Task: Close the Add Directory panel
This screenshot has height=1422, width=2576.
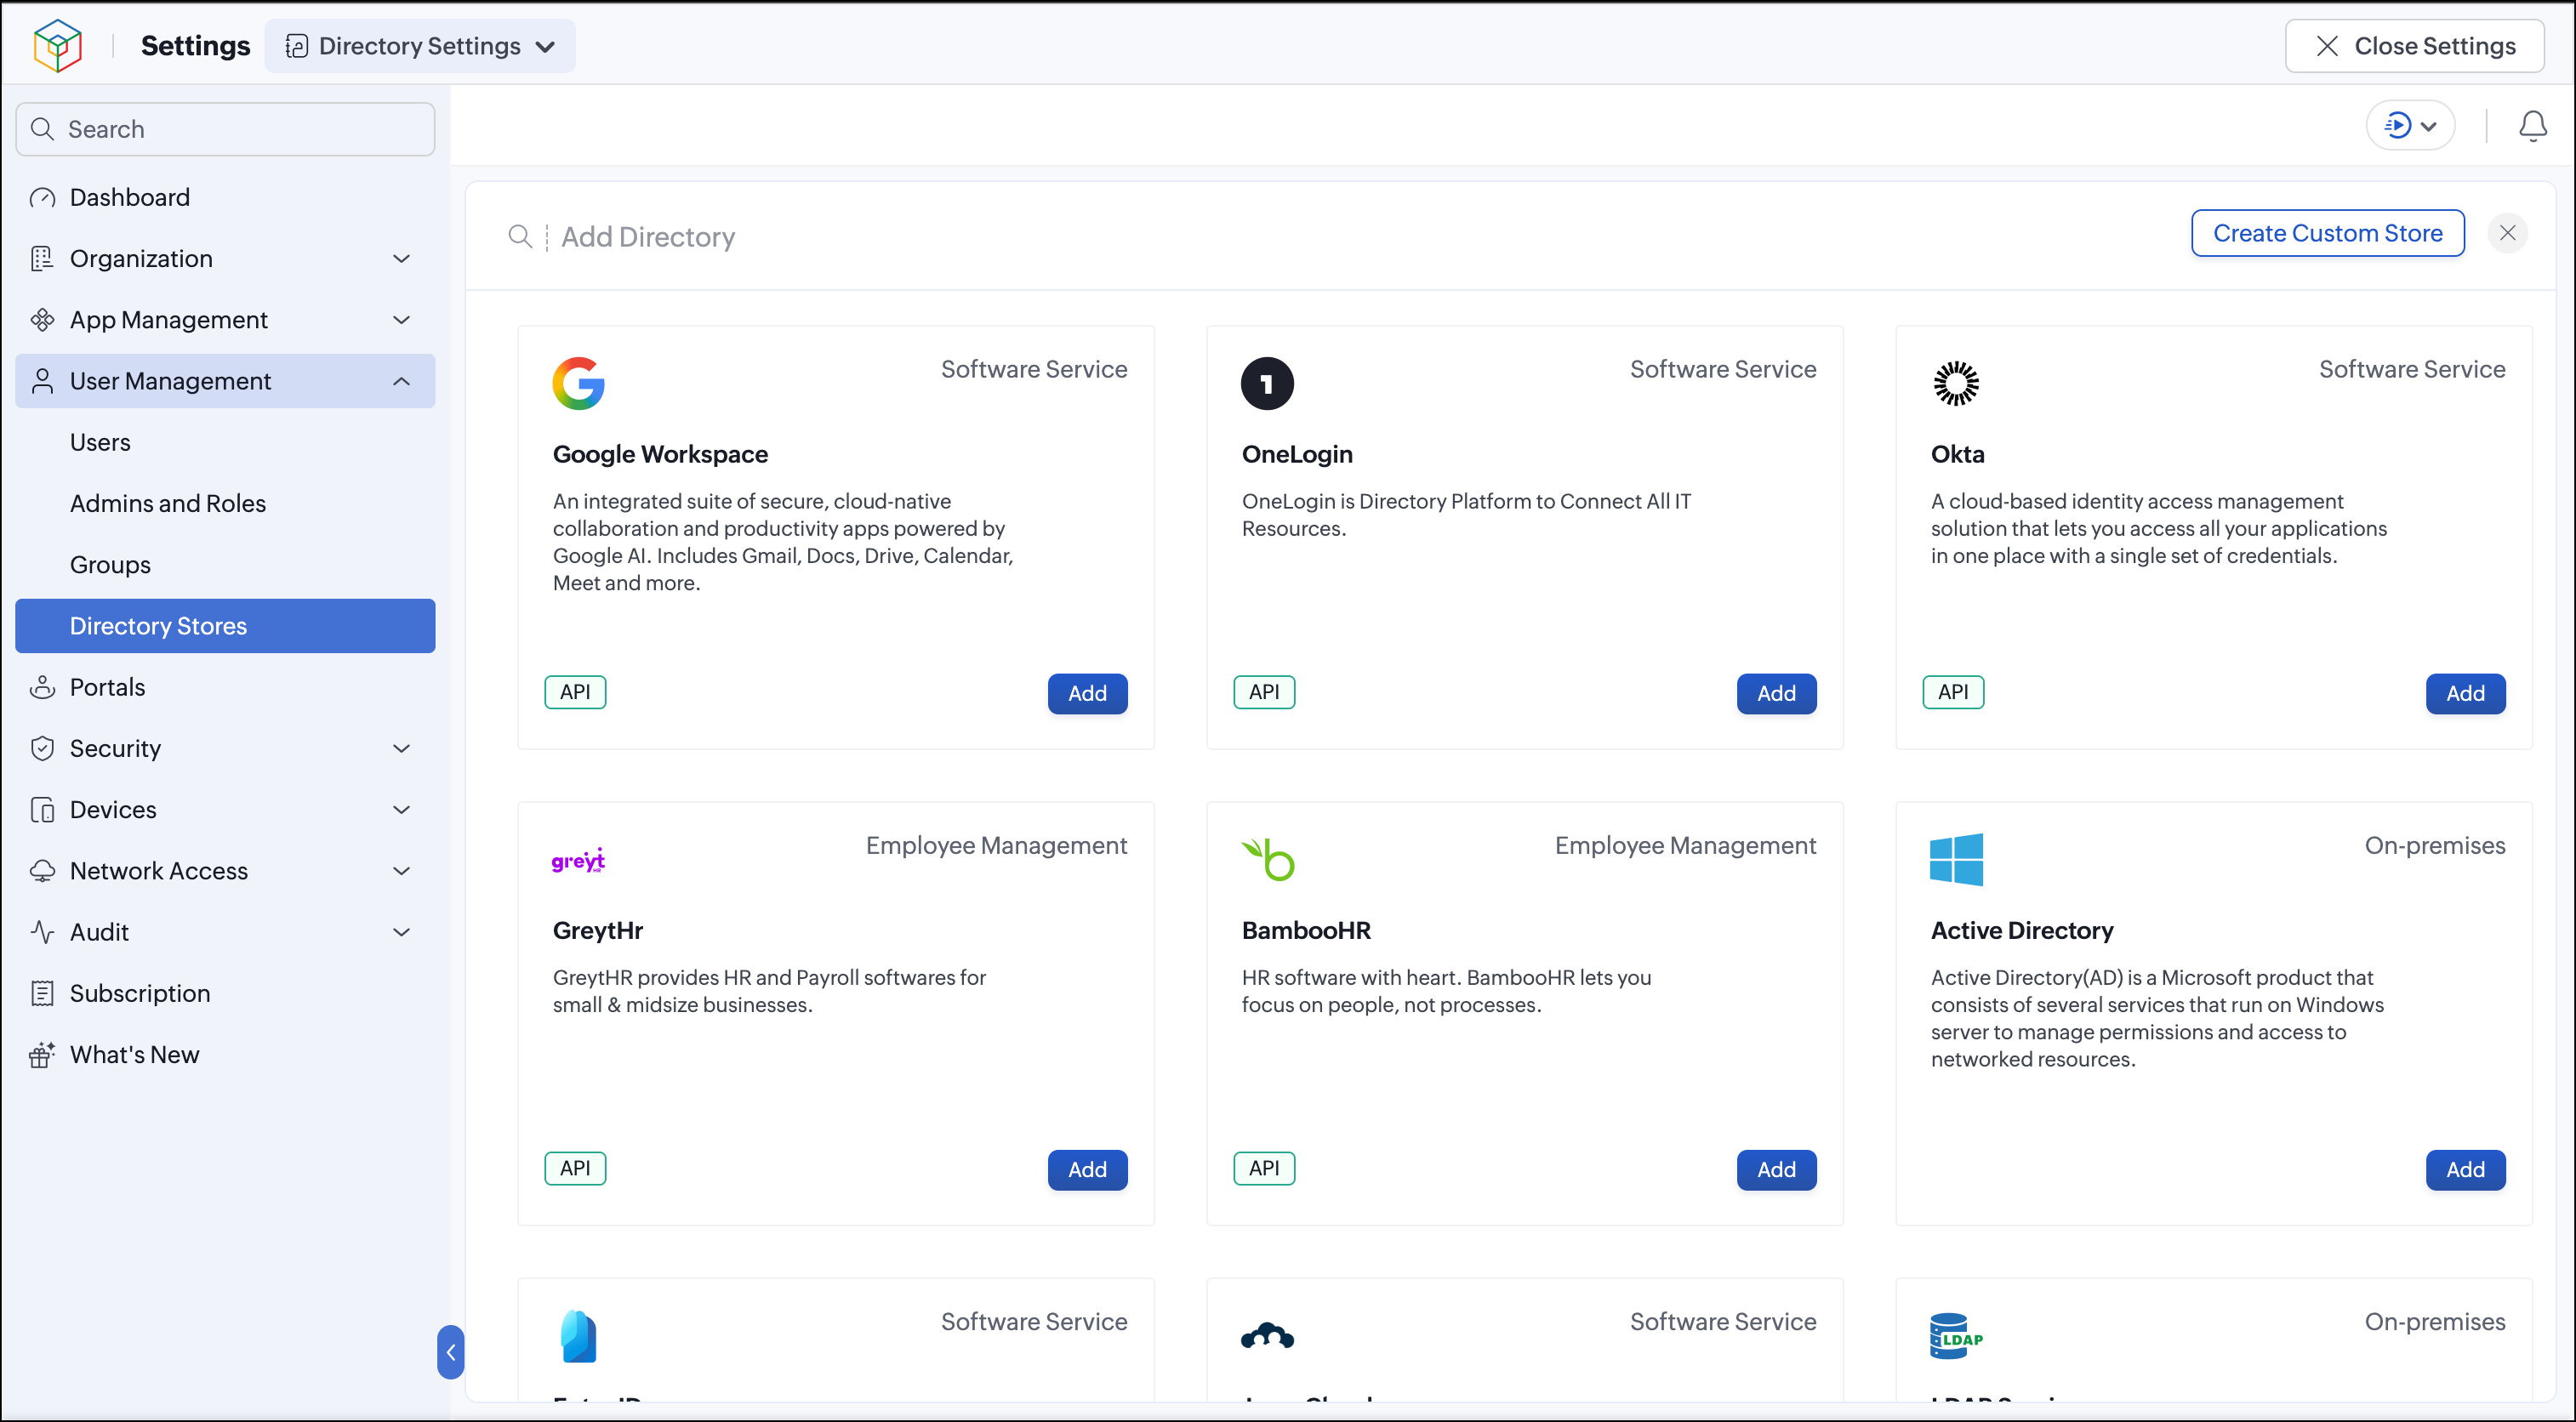Action: [2507, 233]
